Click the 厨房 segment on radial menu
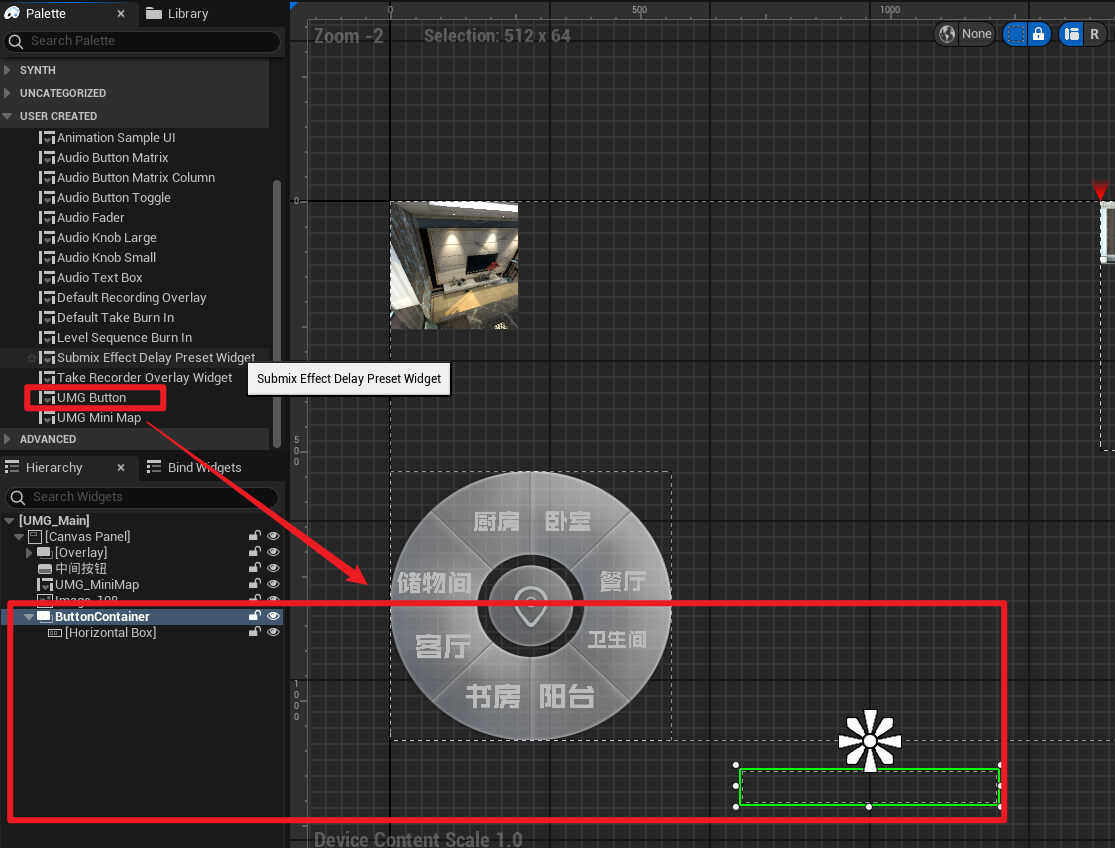Image resolution: width=1115 pixels, height=848 pixels. (x=496, y=521)
